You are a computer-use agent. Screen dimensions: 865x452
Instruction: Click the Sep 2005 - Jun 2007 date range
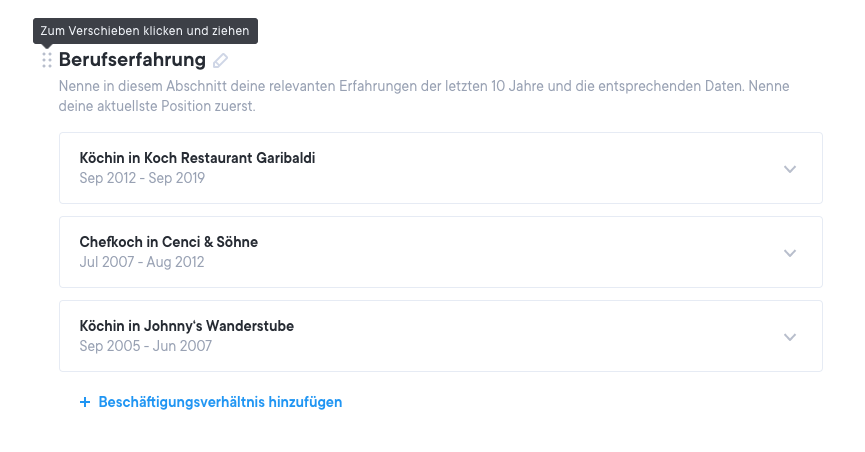click(x=145, y=346)
